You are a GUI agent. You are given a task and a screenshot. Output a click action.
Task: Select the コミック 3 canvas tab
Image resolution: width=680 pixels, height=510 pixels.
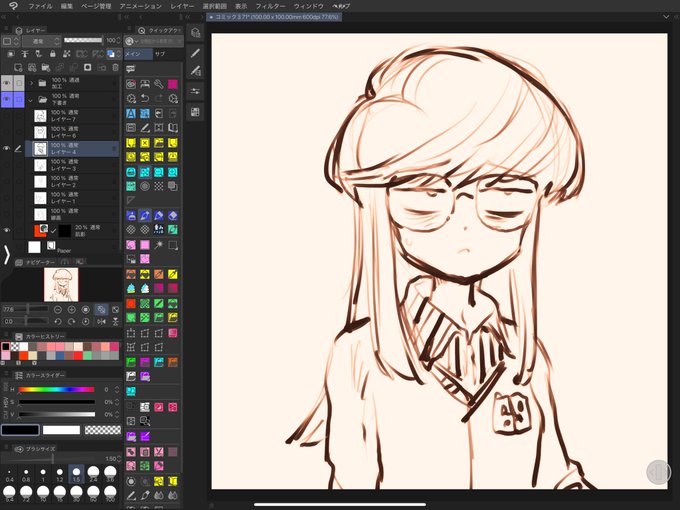click(274, 17)
